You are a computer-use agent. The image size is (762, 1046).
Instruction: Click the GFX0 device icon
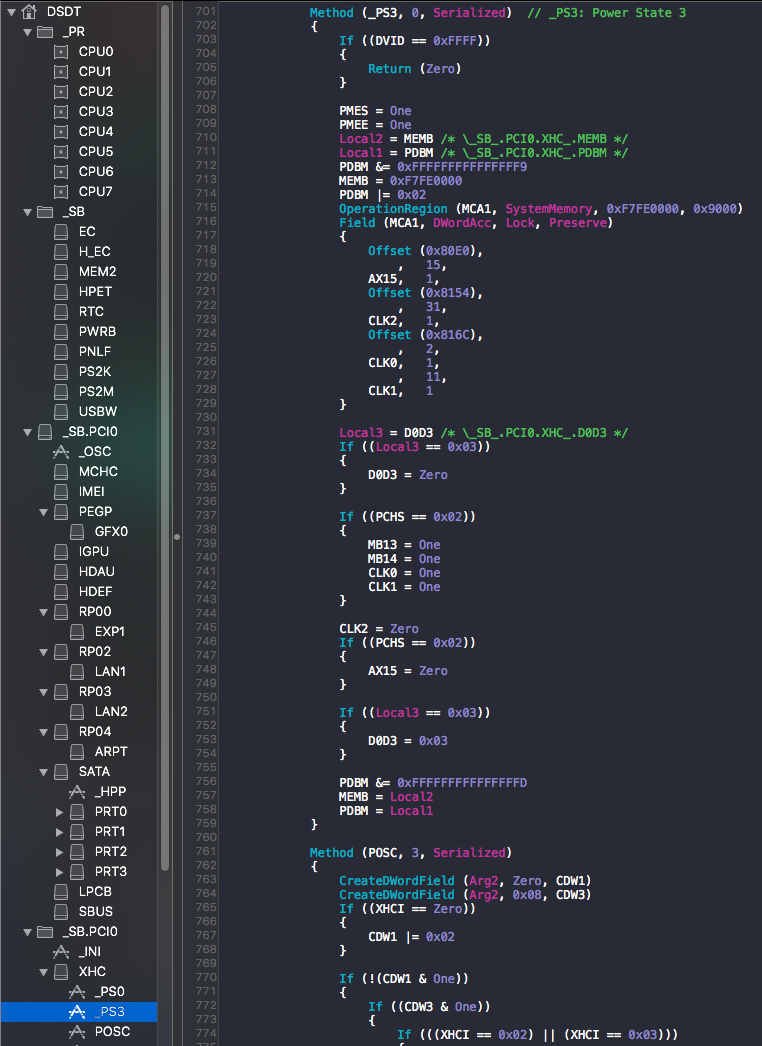click(77, 532)
